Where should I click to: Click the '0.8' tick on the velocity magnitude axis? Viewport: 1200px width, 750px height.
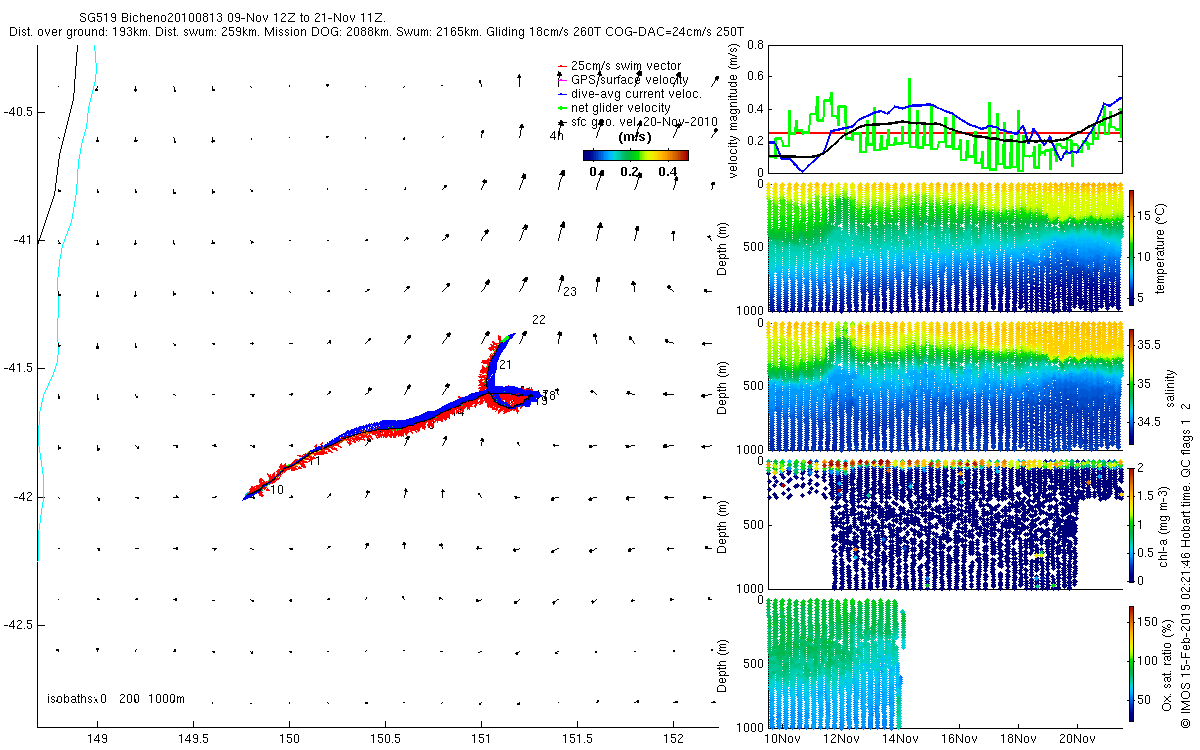click(x=754, y=45)
